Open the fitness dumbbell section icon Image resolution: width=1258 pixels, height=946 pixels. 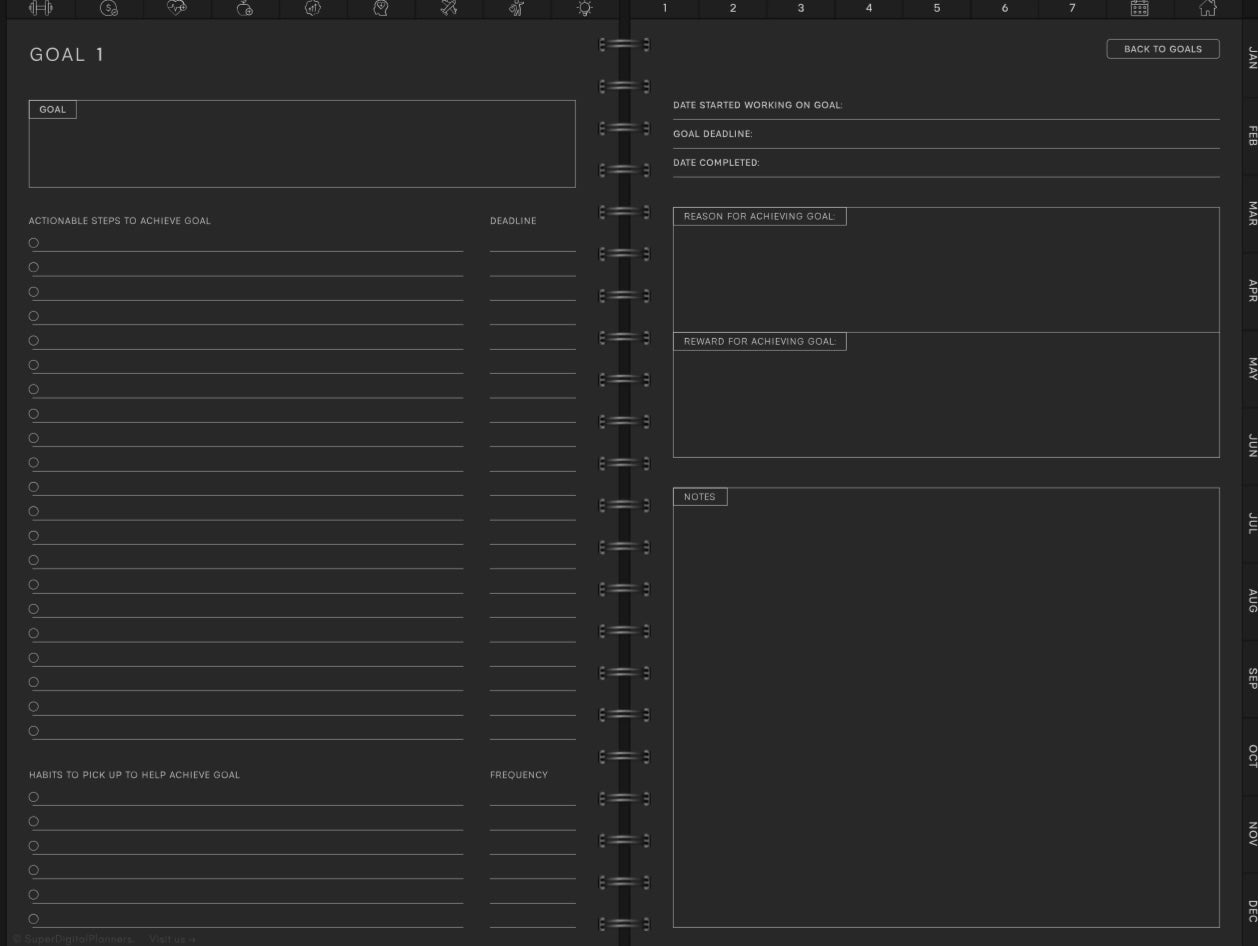(x=41, y=8)
